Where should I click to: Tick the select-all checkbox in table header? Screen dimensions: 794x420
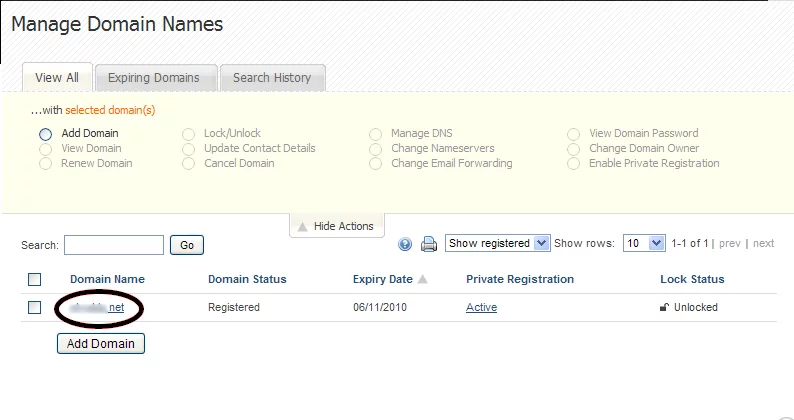[x=34, y=279]
